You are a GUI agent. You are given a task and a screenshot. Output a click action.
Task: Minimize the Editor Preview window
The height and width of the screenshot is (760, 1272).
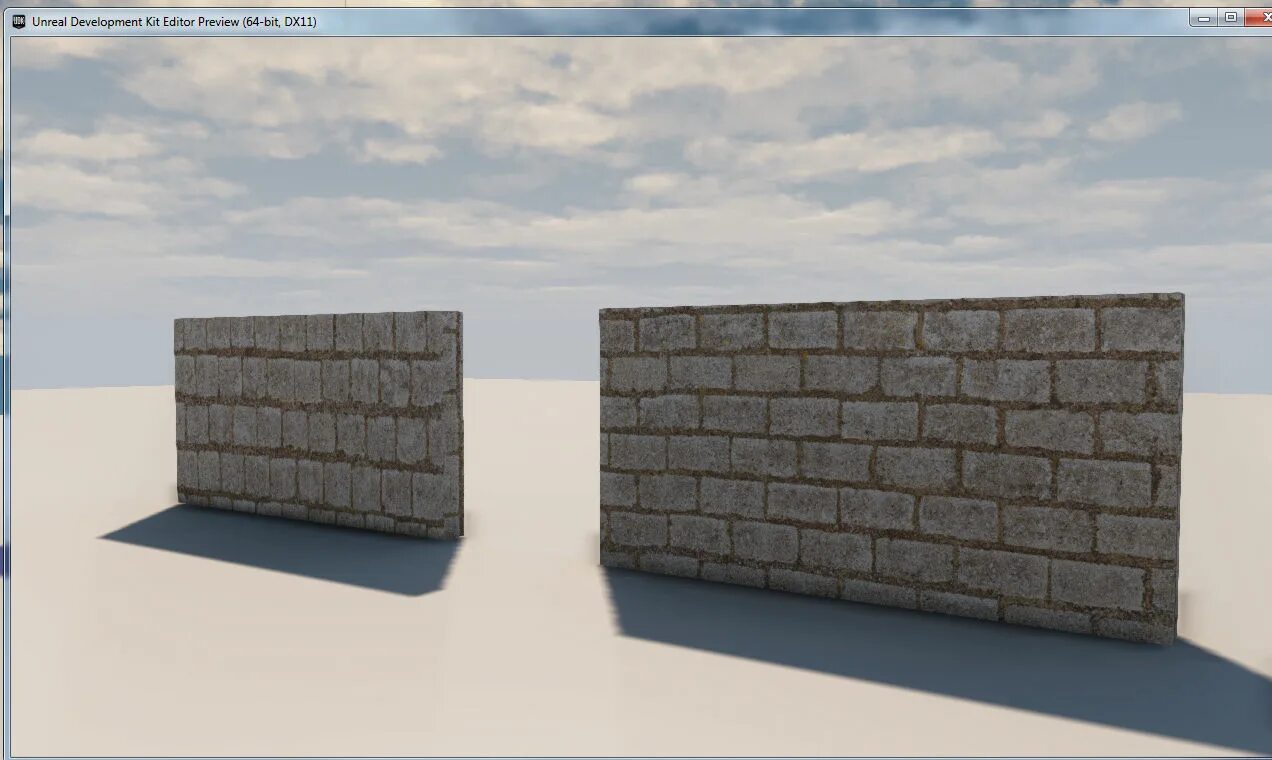click(x=1204, y=17)
